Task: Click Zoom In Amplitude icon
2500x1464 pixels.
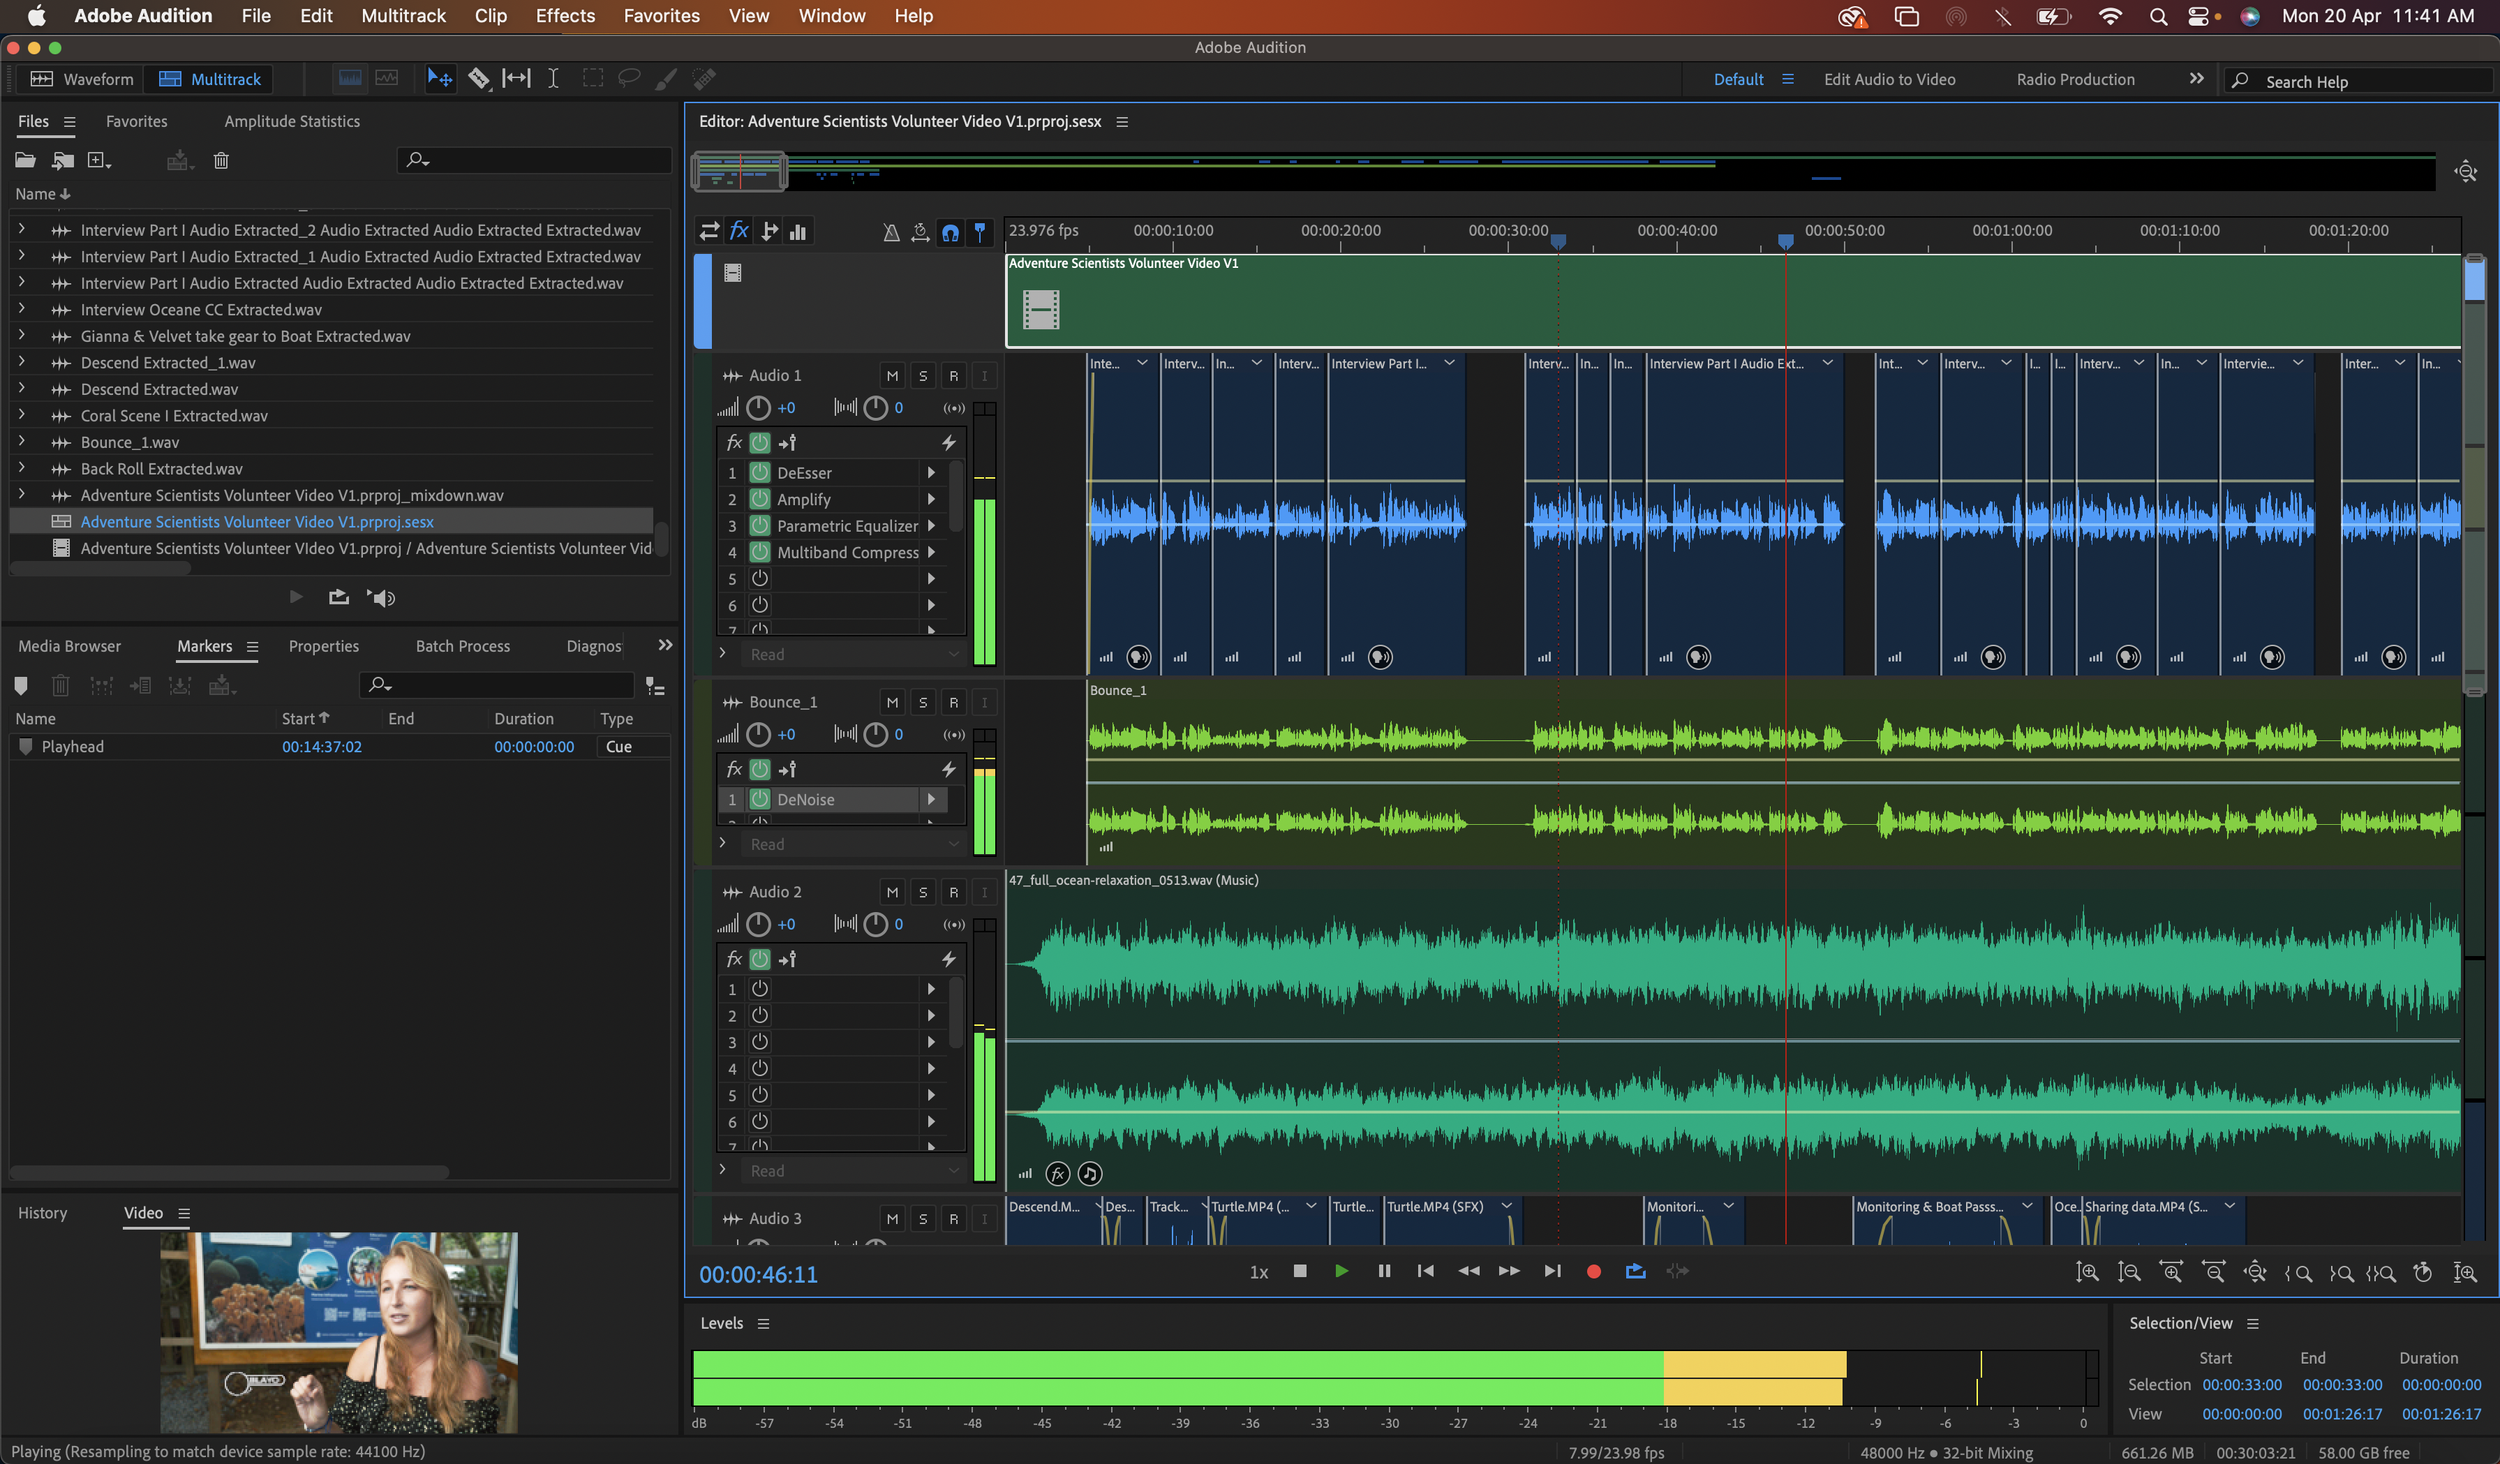Action: pyautogui.click(x=2087, y=1272)
